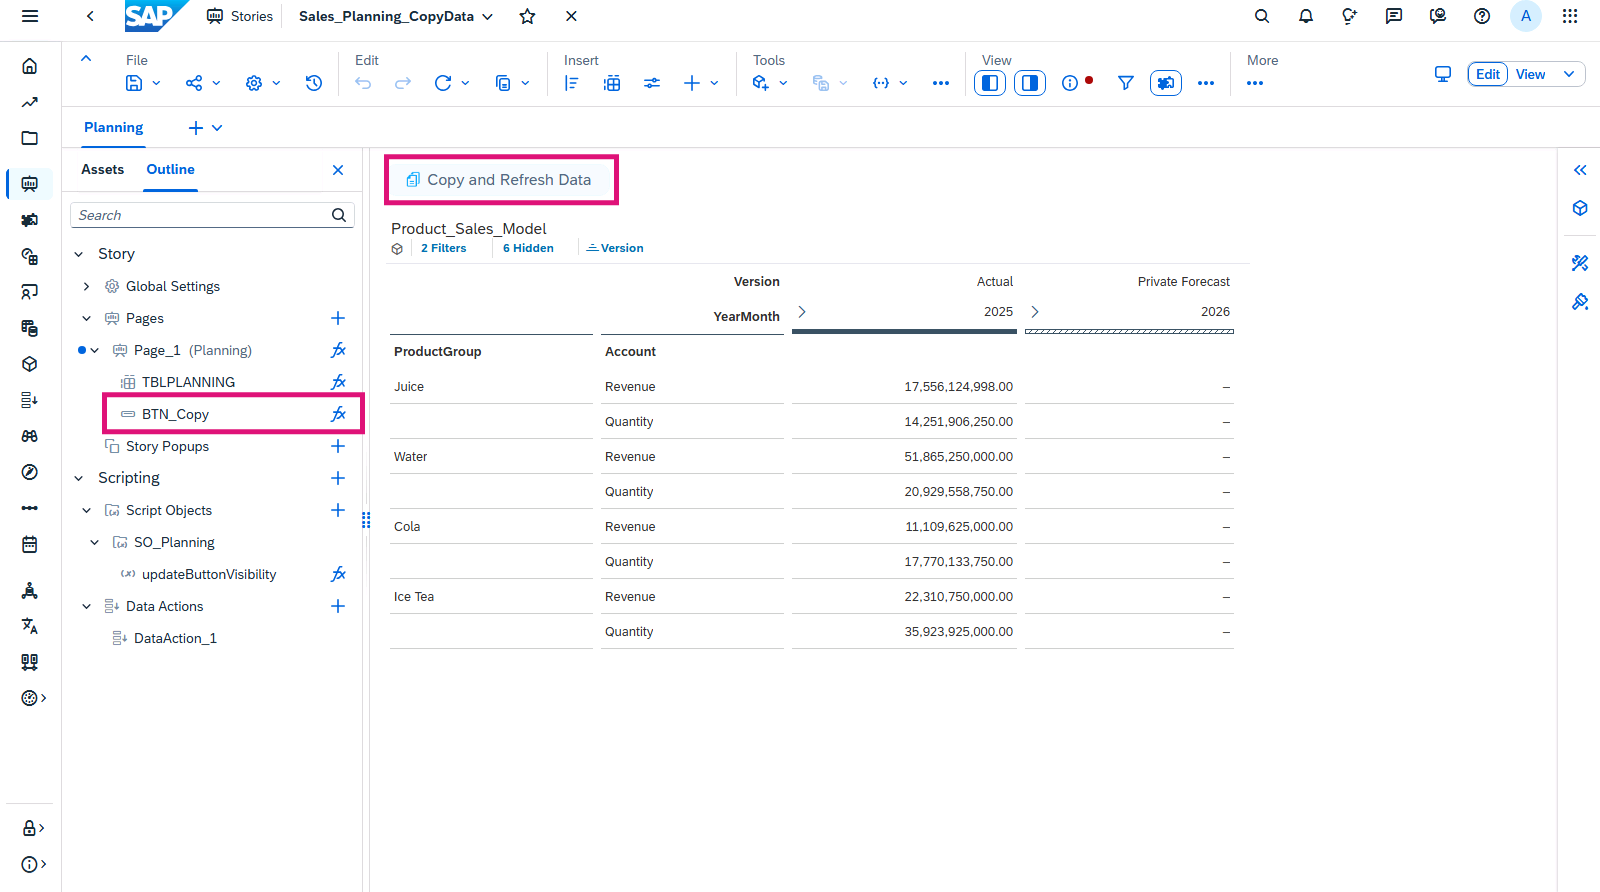Add a script object with plus icon
The image size is (1600, 892).
pyautogui.click(x=338, y=510)
